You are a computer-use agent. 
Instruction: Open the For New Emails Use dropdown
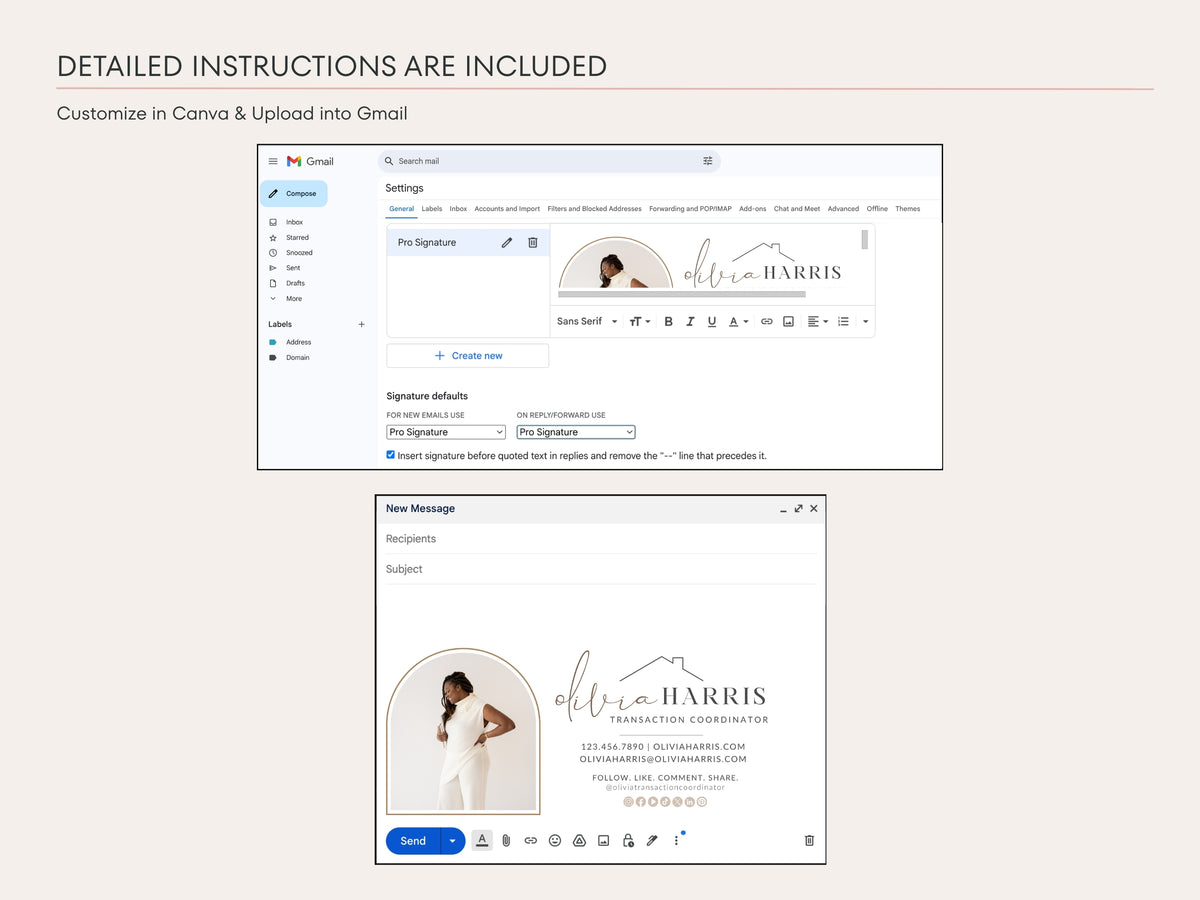(x=446, y=432)
